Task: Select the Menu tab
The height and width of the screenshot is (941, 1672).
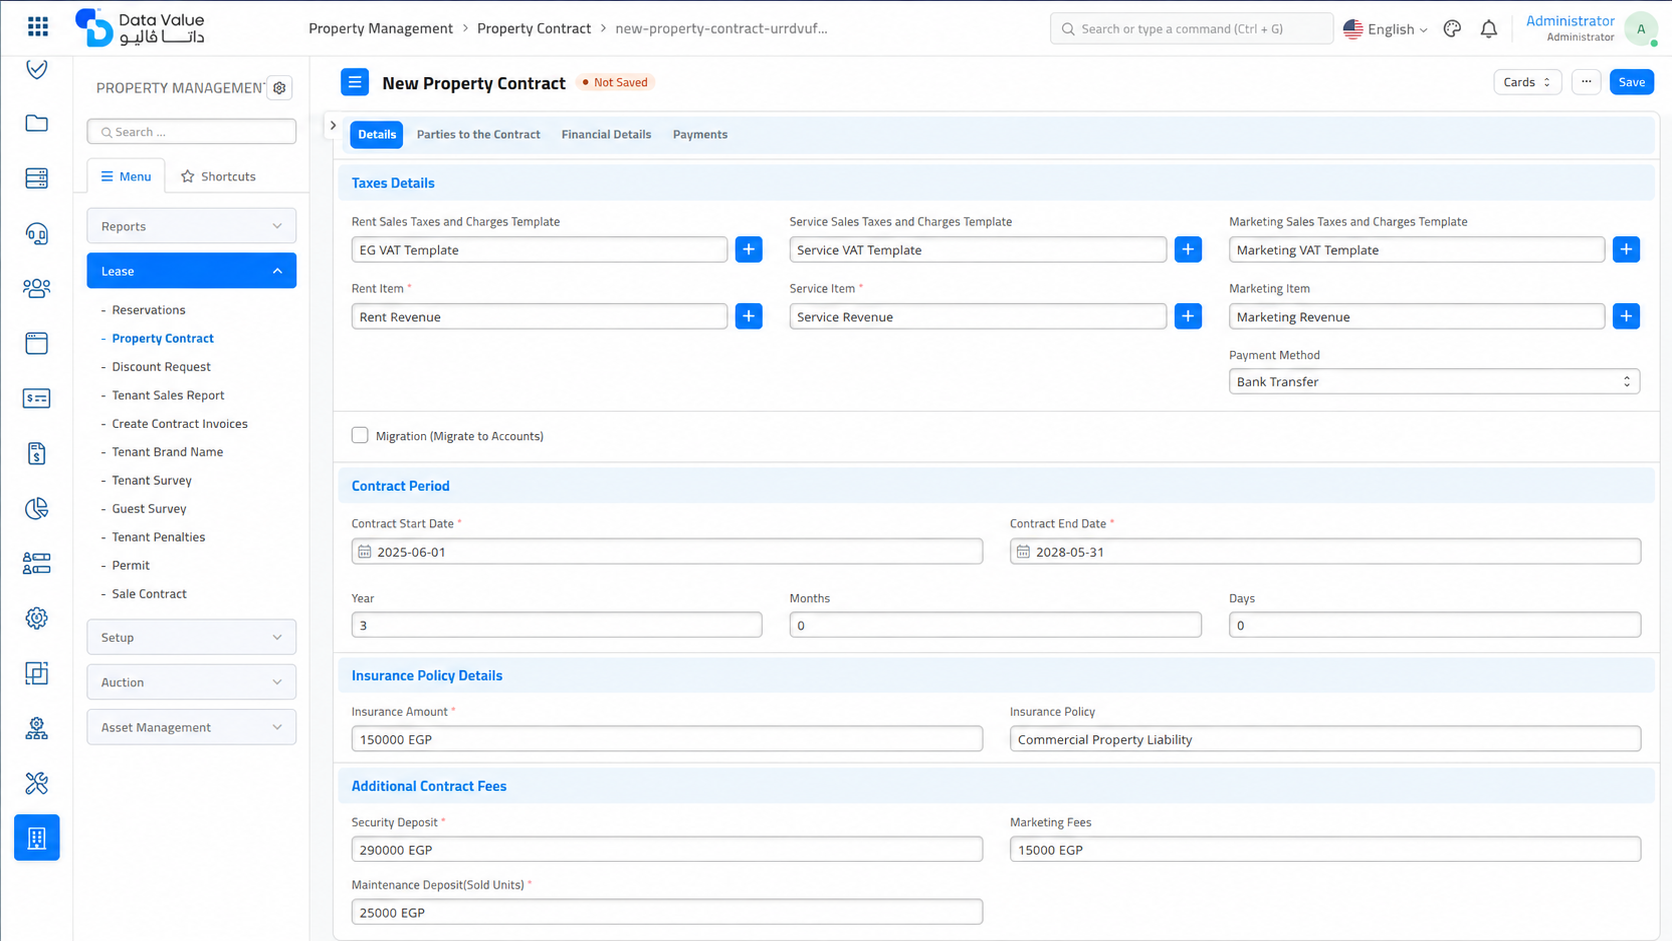Action: (x=126, y=176)
